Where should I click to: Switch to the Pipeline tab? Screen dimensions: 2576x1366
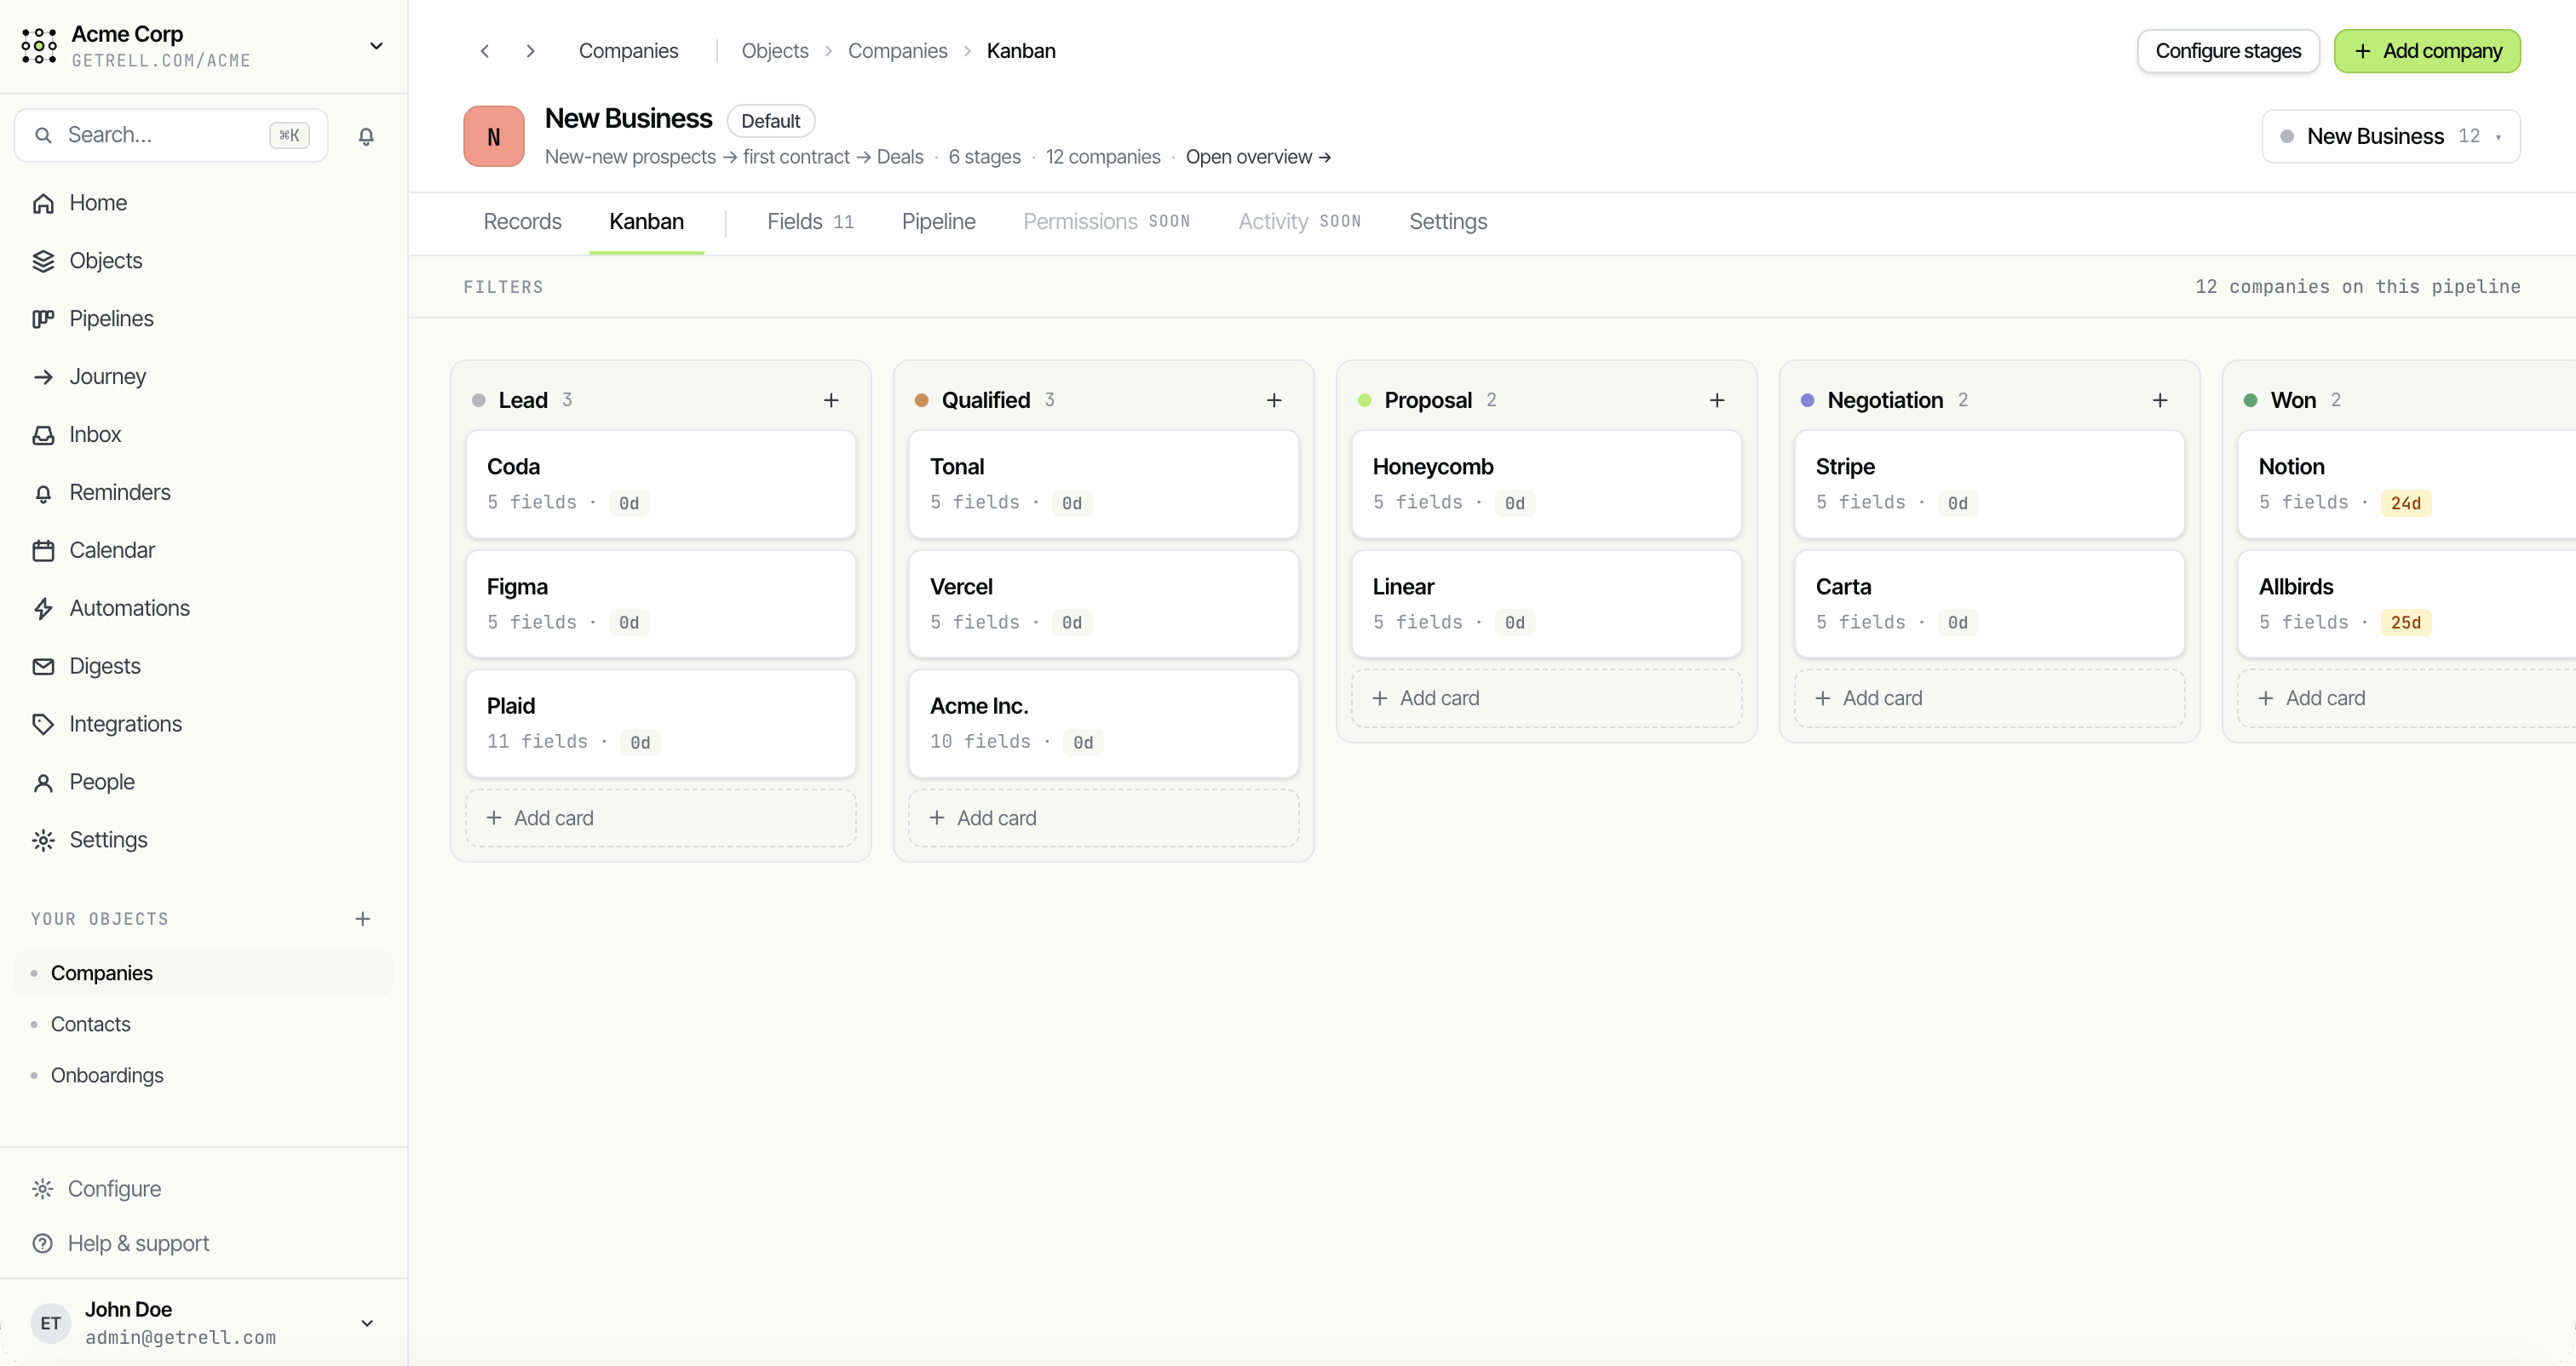pos(938,222)
